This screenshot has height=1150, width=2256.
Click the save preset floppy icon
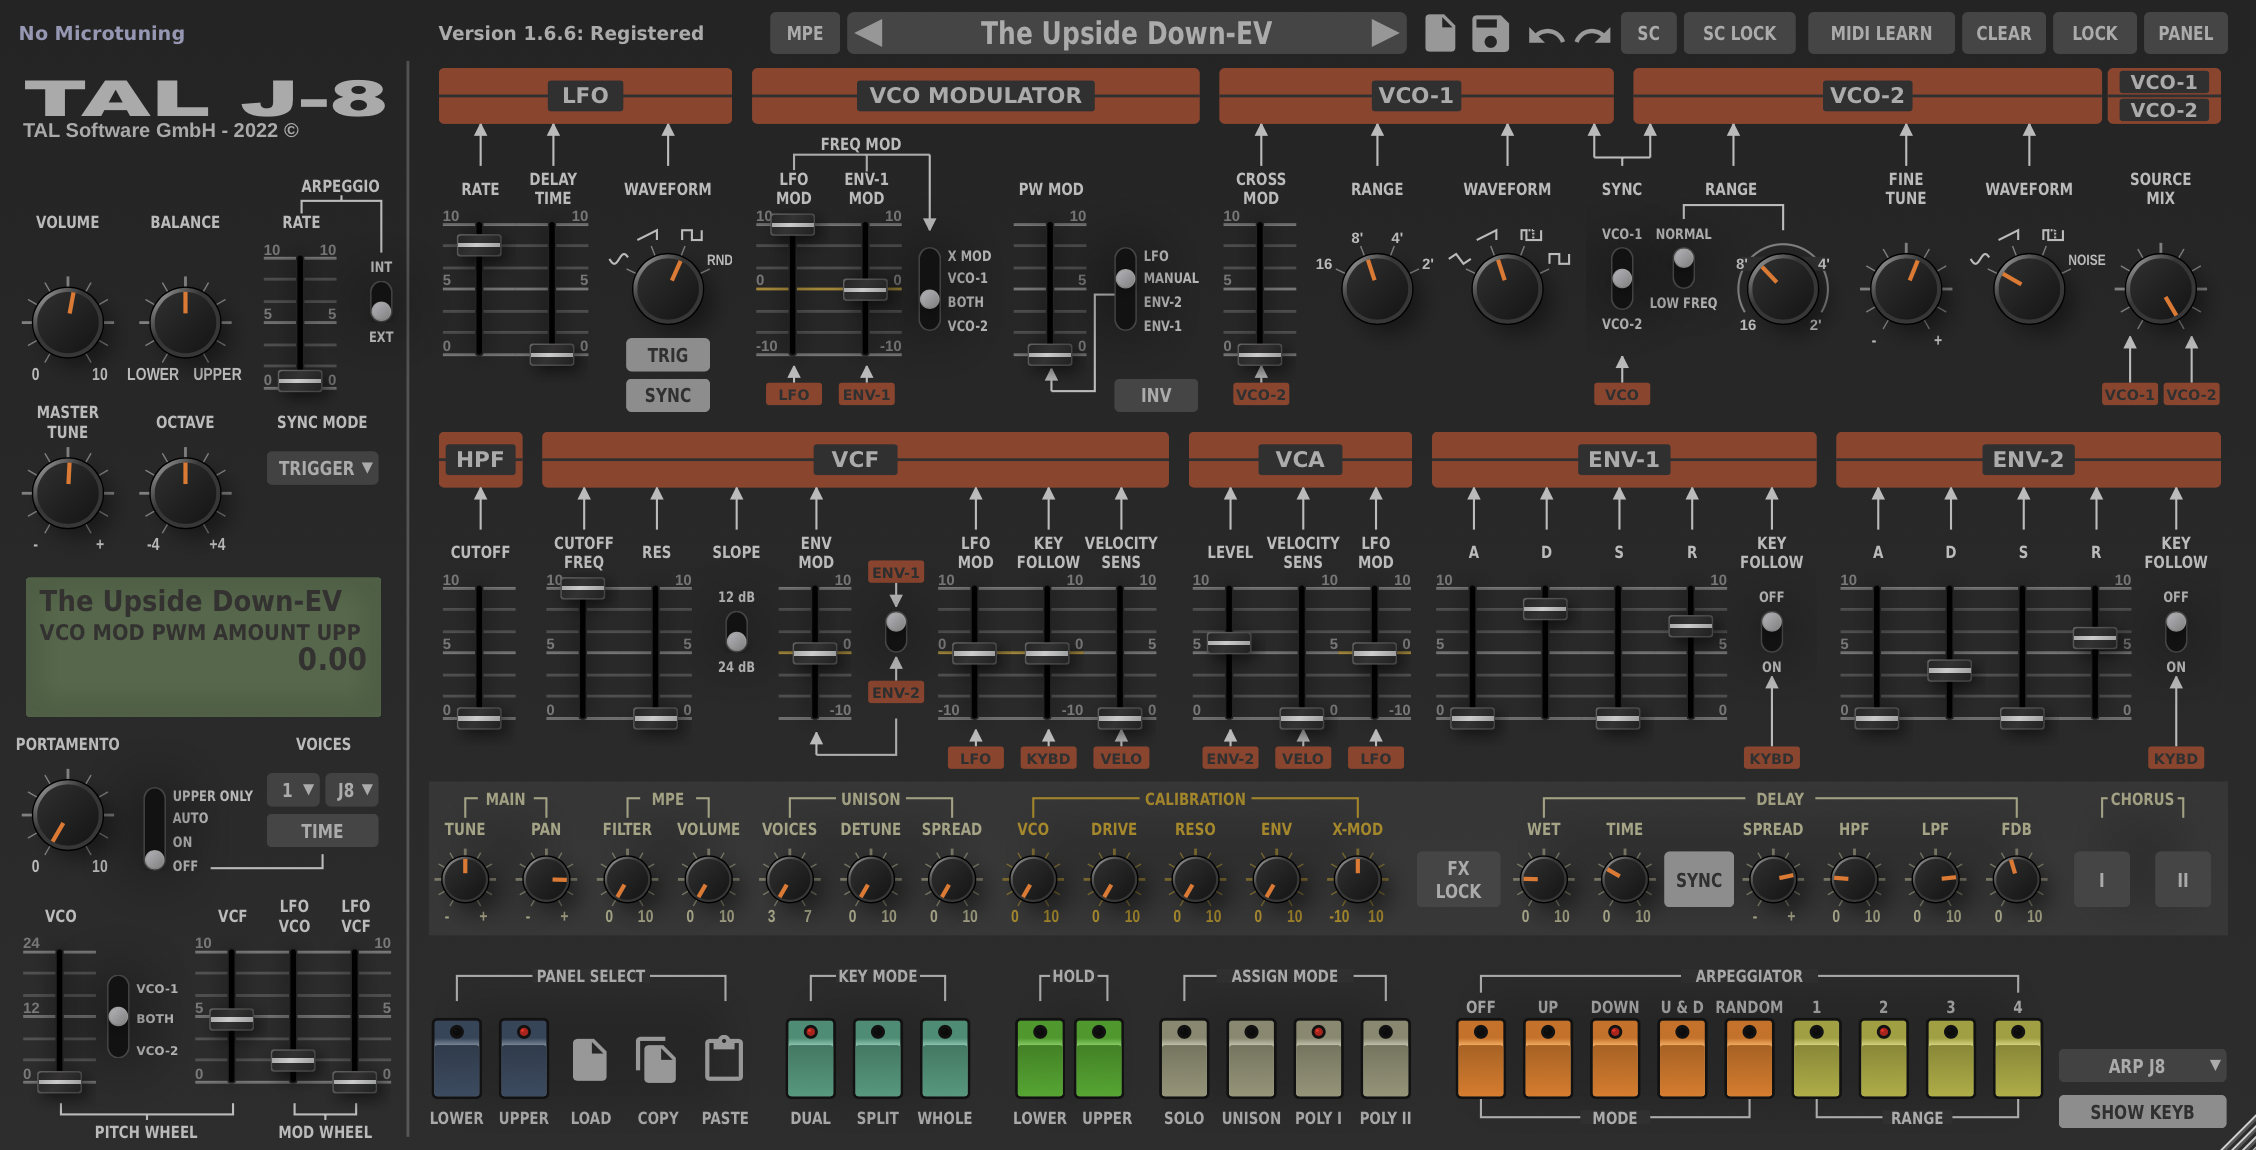click(1490, 33)
